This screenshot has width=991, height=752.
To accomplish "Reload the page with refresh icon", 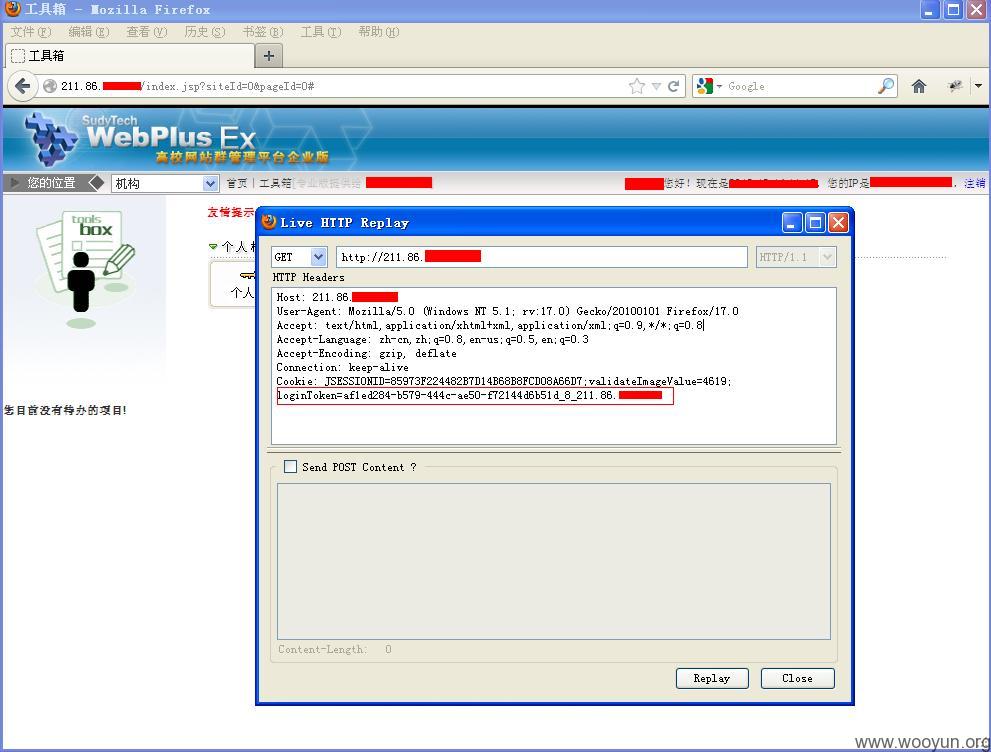I will point(674,86).
